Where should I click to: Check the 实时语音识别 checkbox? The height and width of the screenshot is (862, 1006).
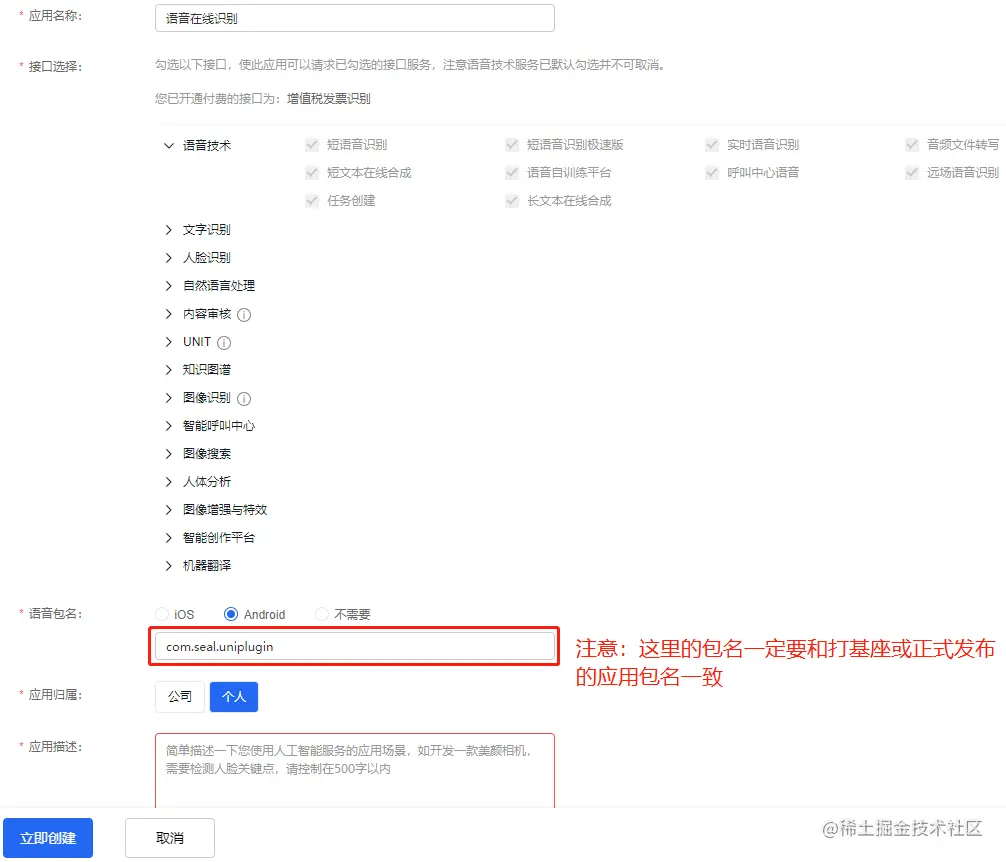pyautogui.click(x=711, y=144)
